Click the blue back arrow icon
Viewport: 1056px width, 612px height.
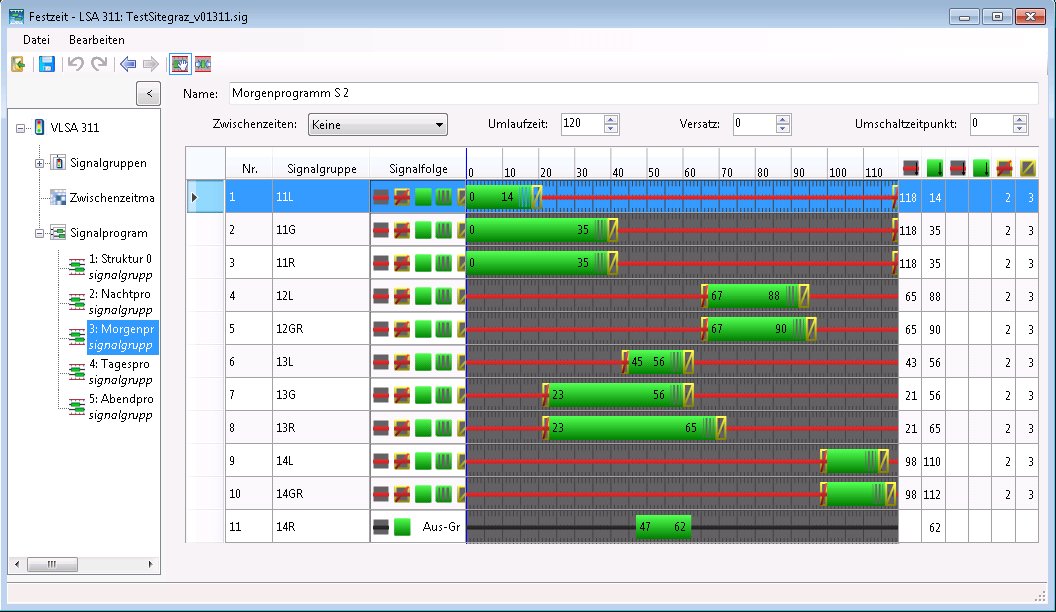click(127, 64)
